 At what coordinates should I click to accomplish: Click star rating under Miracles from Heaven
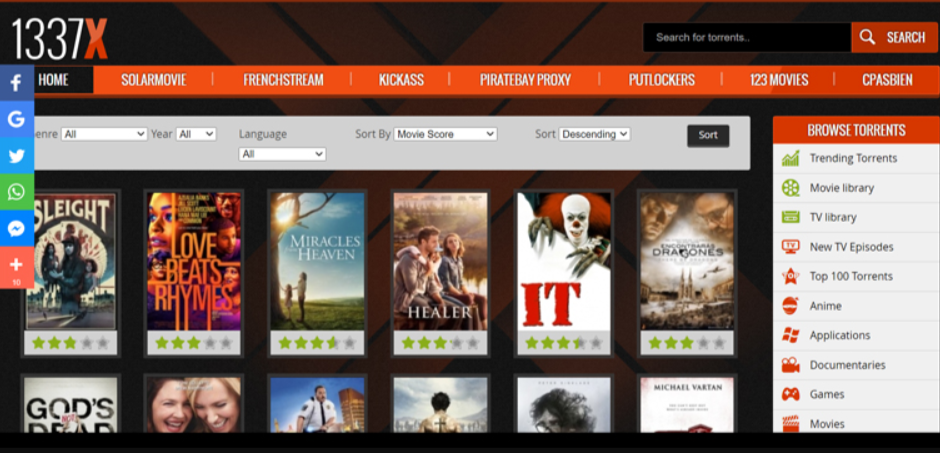[317, 343]
